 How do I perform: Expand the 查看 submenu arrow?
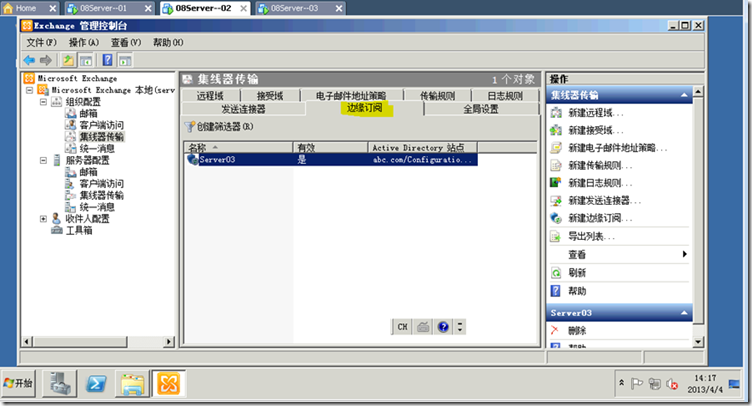coord(685,254)
